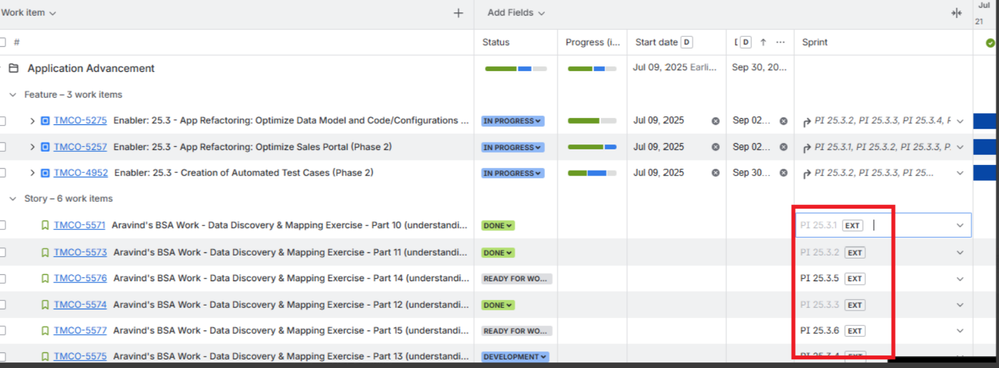The image size is (999, 368).
Task: Clear the start date of TMCO-4952
Action: 715,173
